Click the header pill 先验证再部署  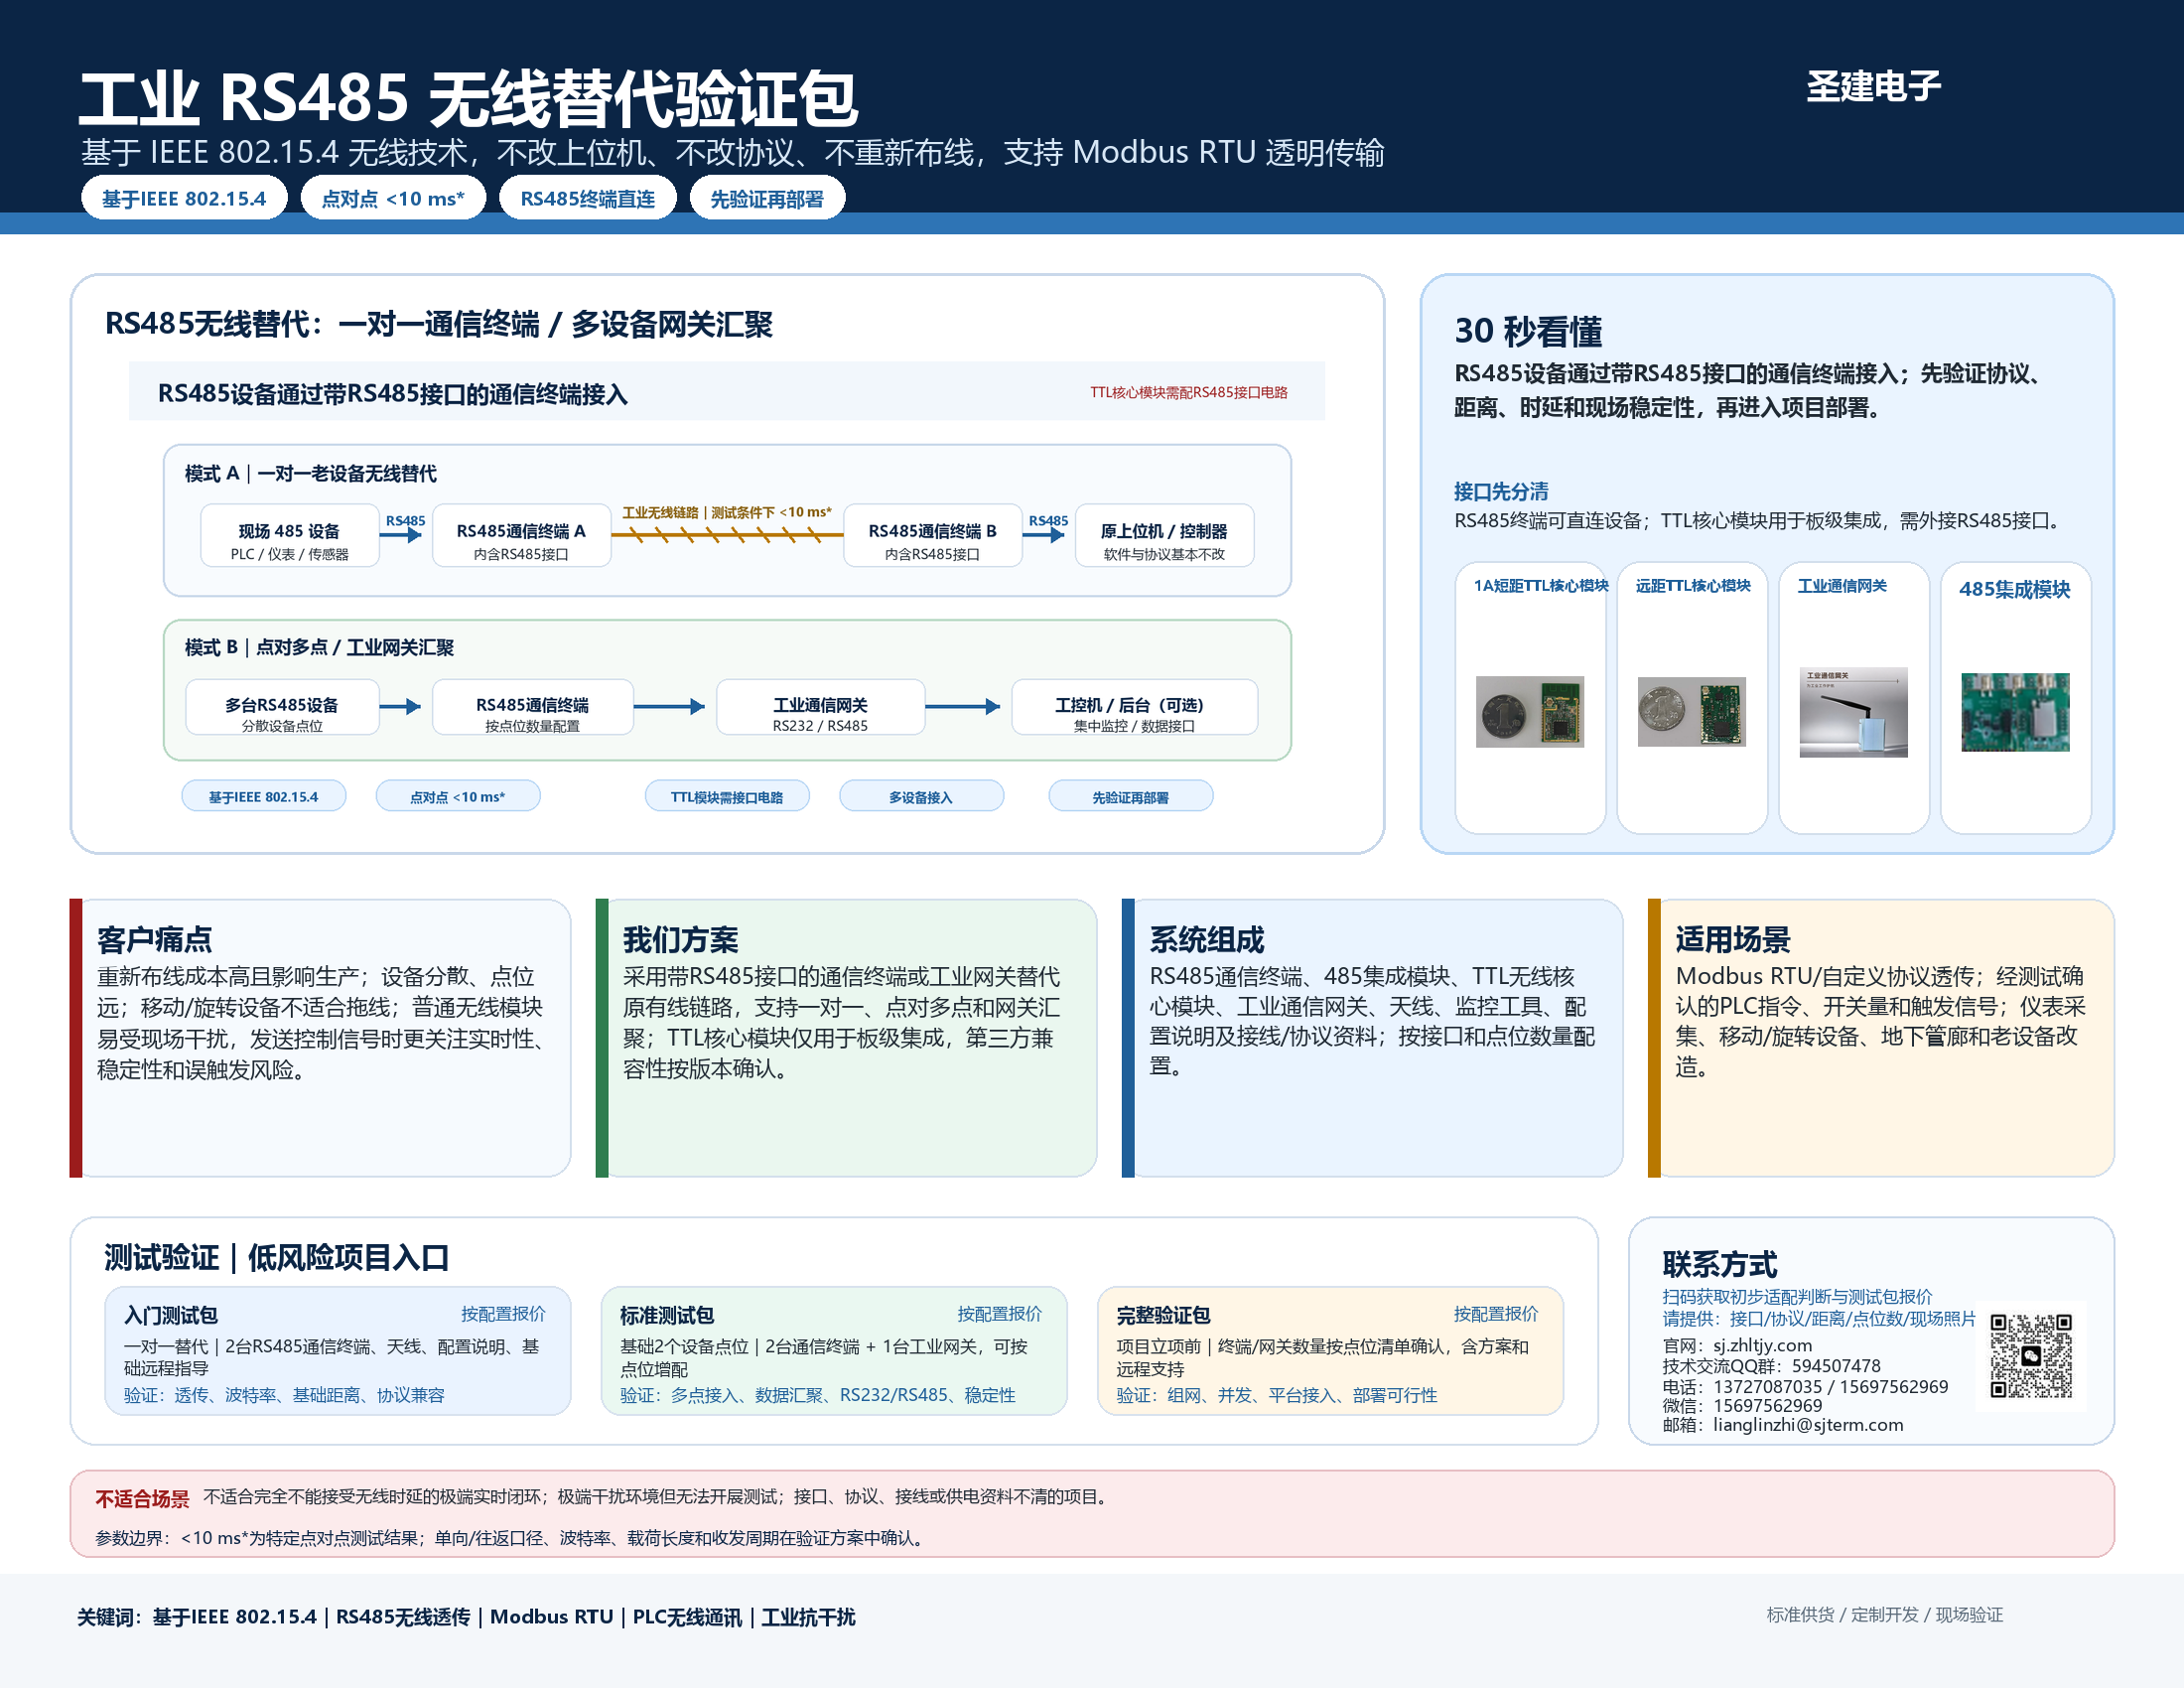pyautogui.click(x=767, y=198)
